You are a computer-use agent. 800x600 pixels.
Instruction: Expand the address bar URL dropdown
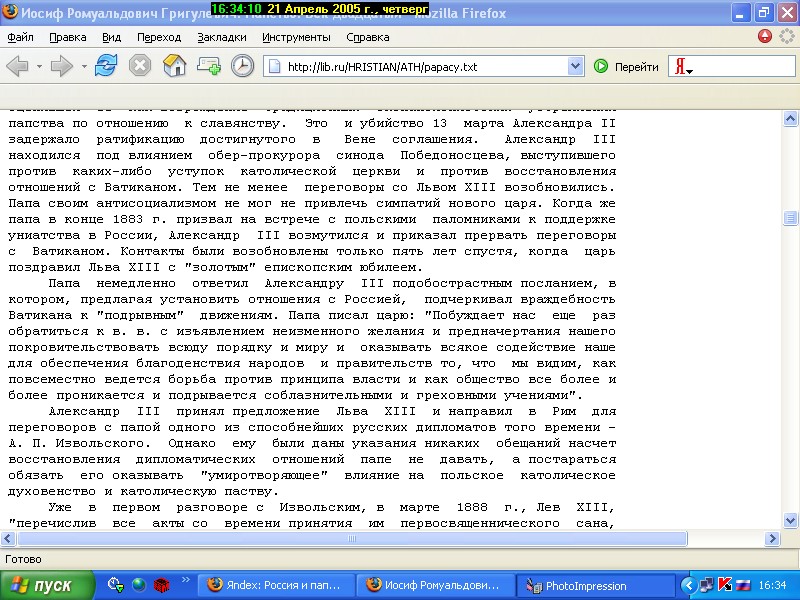575,67
